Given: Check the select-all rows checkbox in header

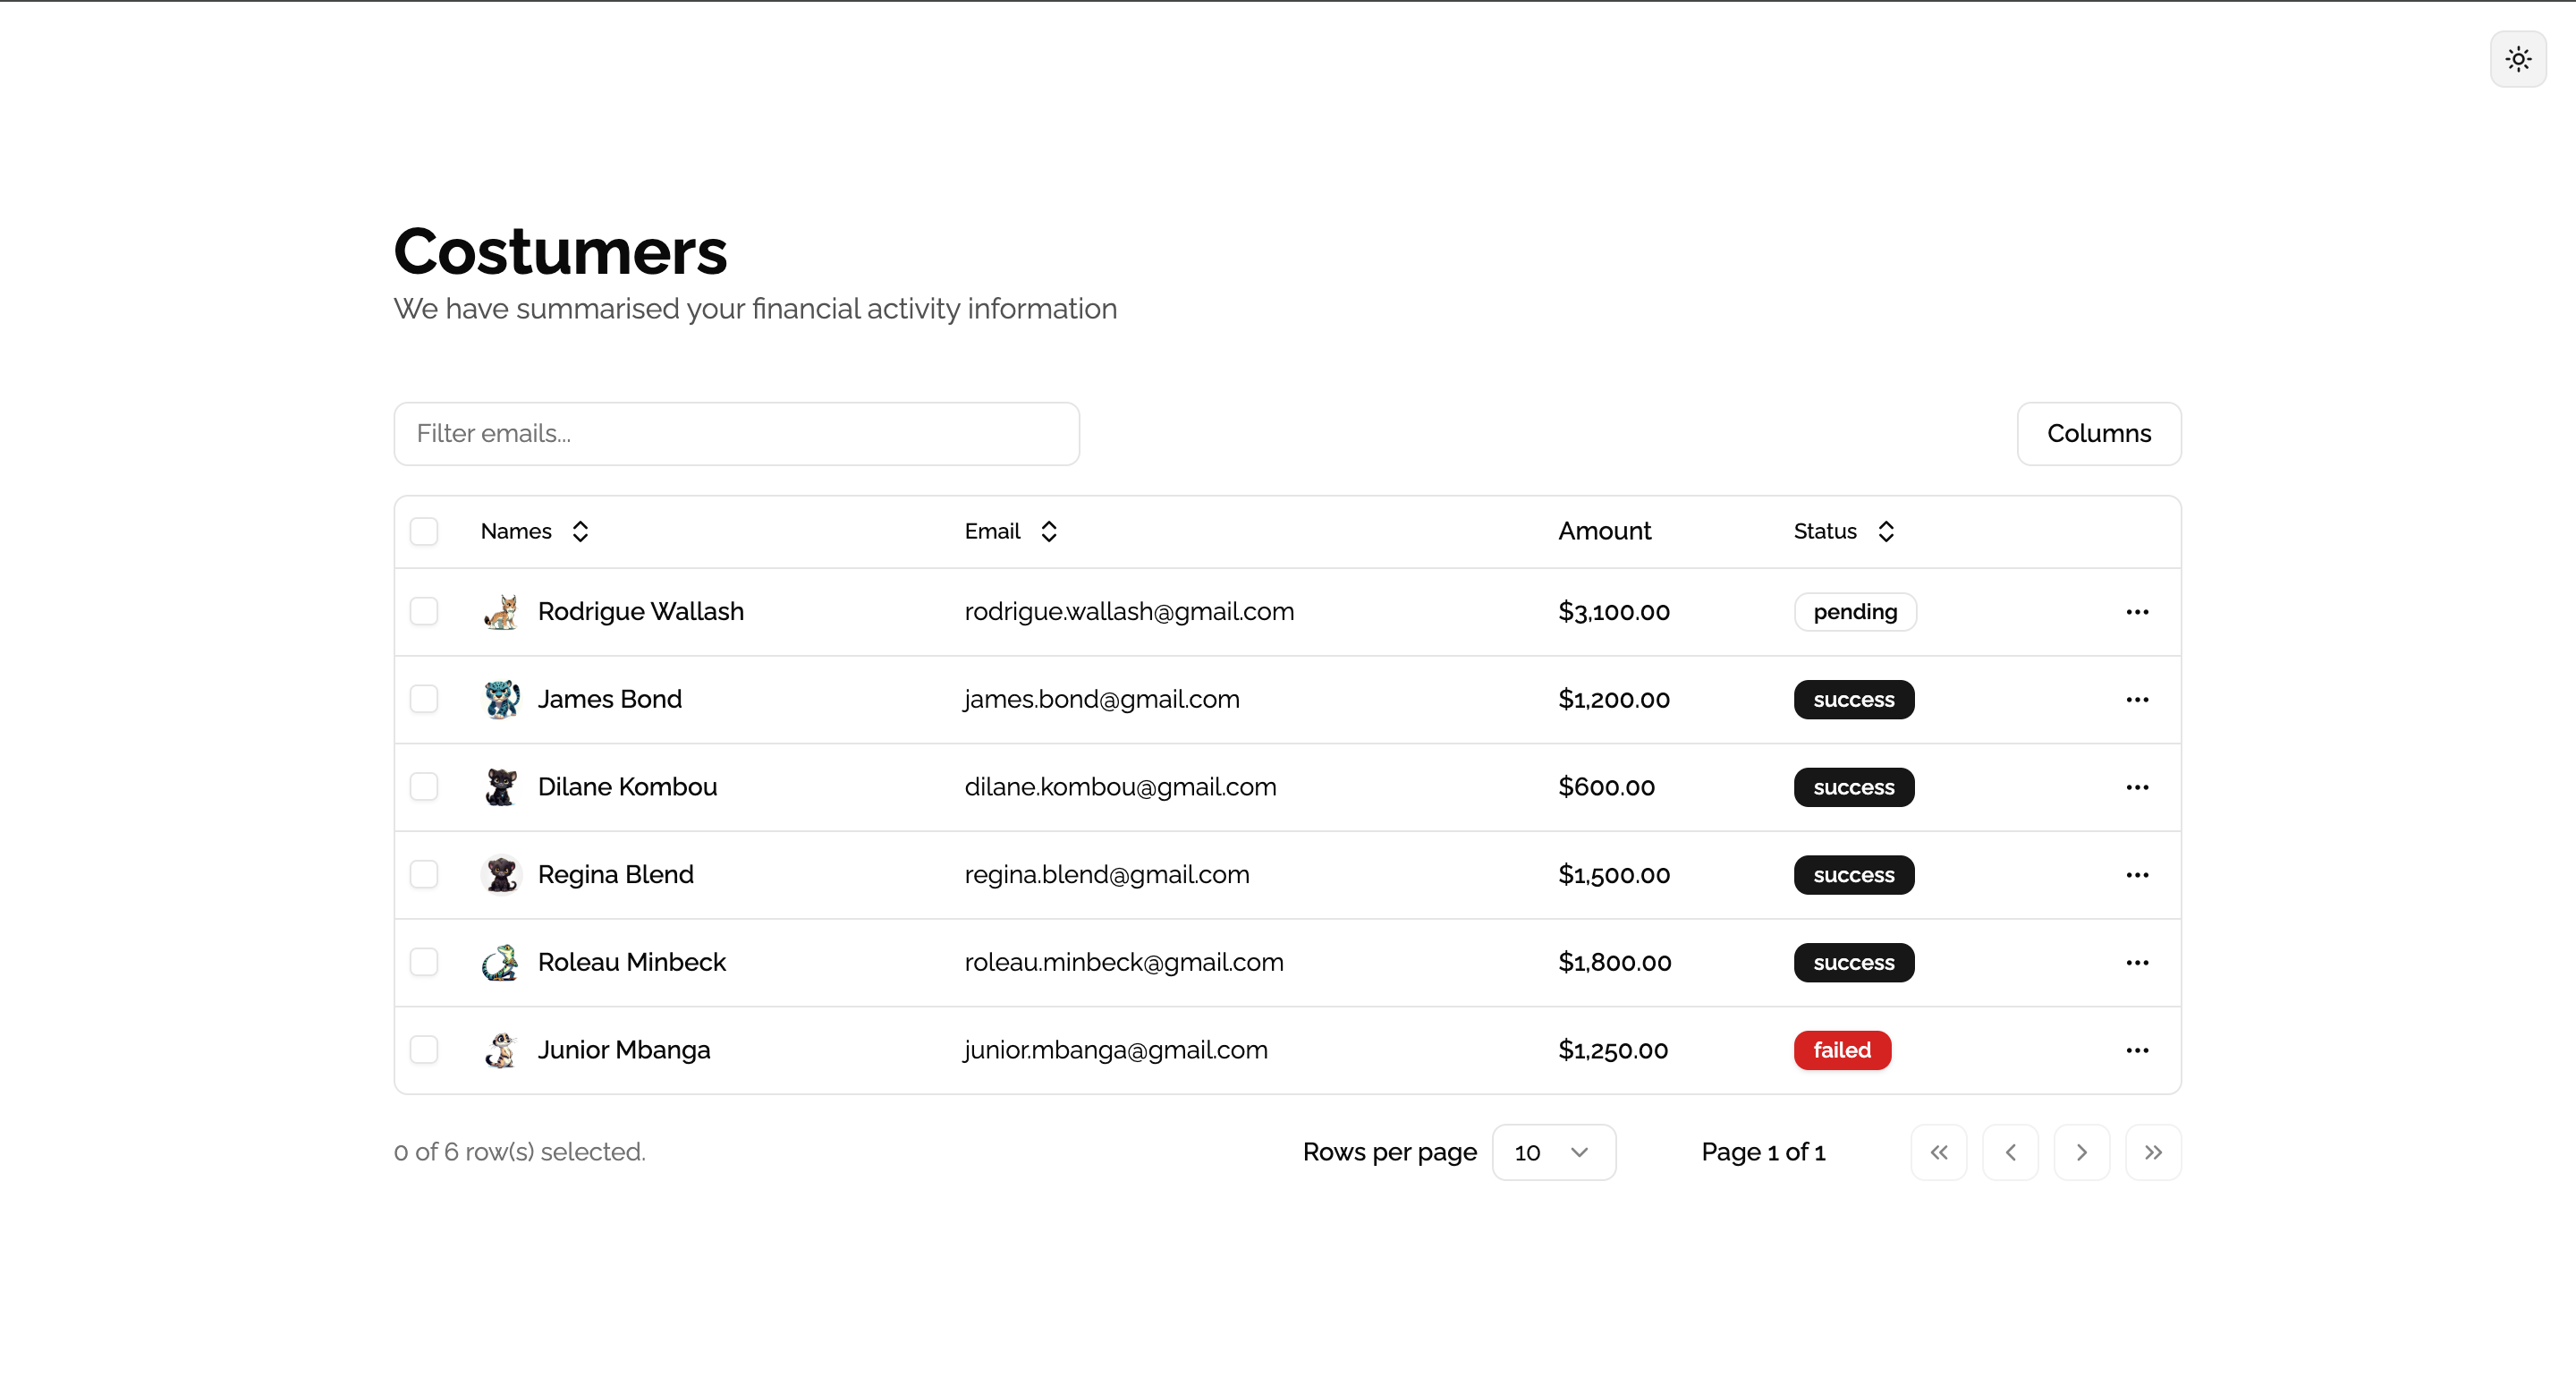Looking at the screenshot, I should 424,531.
